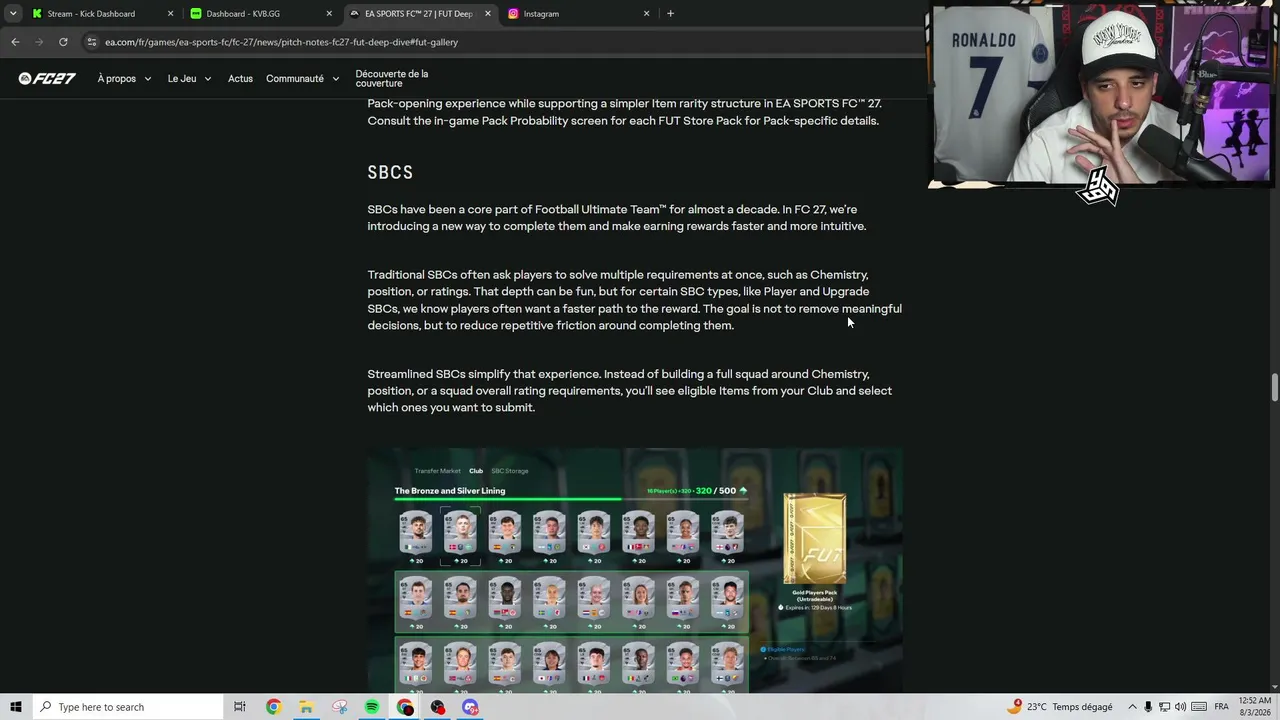Open File Explorer from the taskbar
1280x720 pixels.
tap(306, 707)
